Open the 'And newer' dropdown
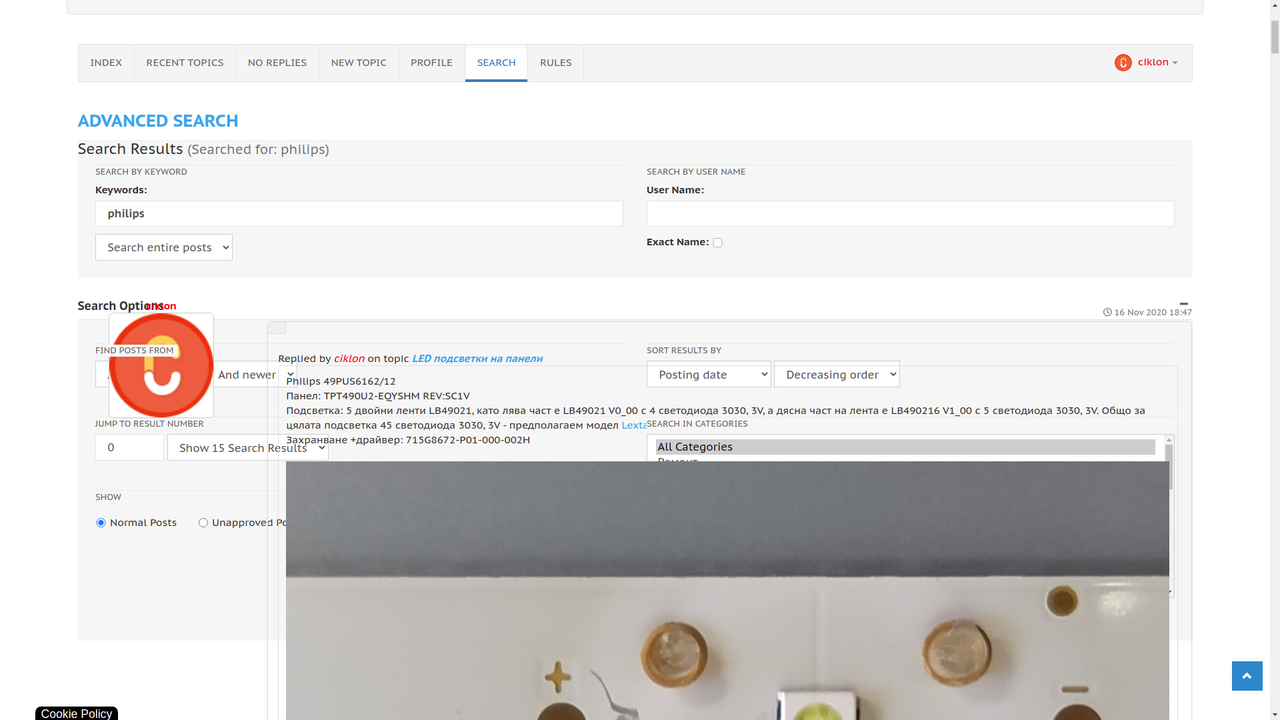 tap(255, 375)
